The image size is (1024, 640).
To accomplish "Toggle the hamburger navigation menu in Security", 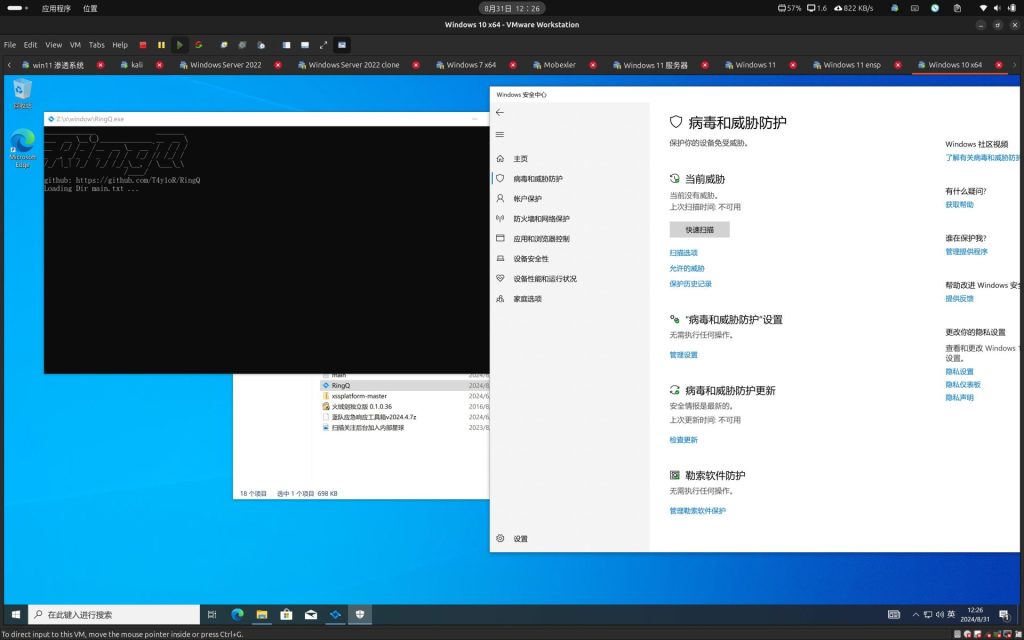I will (x=500, y=135).
